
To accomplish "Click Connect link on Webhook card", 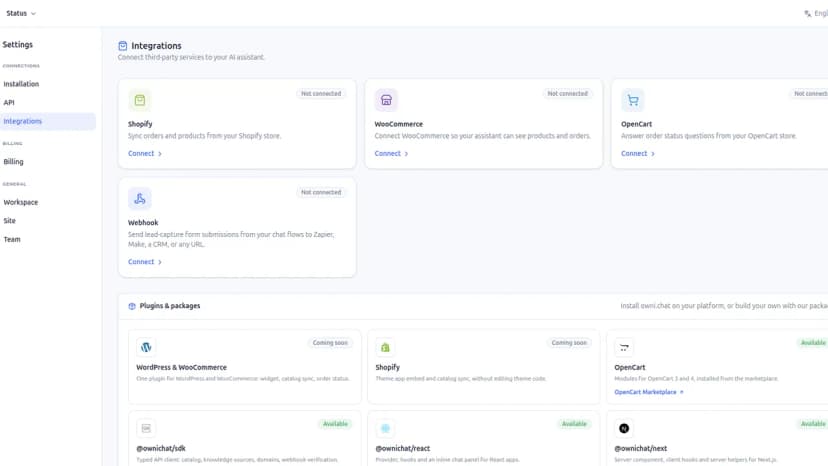I will click(145, 262).
